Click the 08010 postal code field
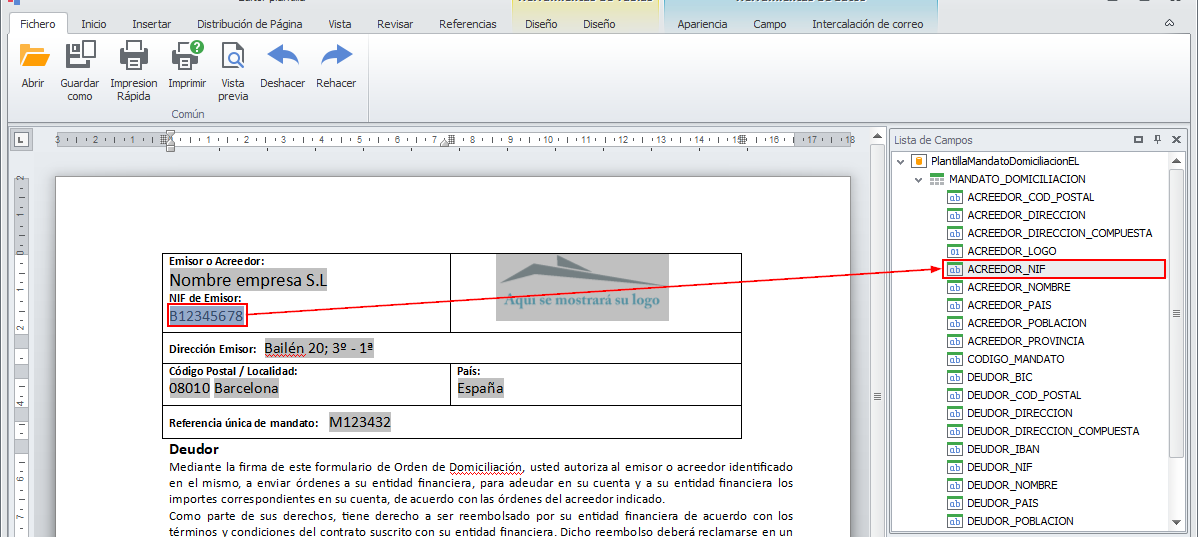The width and height of the screenshot is (1198, 537). tap(189, 388)
